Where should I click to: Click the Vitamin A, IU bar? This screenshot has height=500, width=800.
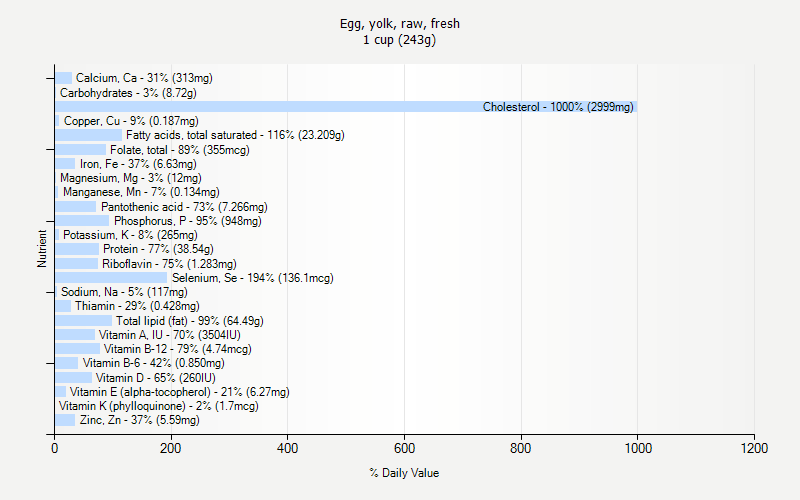[x=75, y=335]
